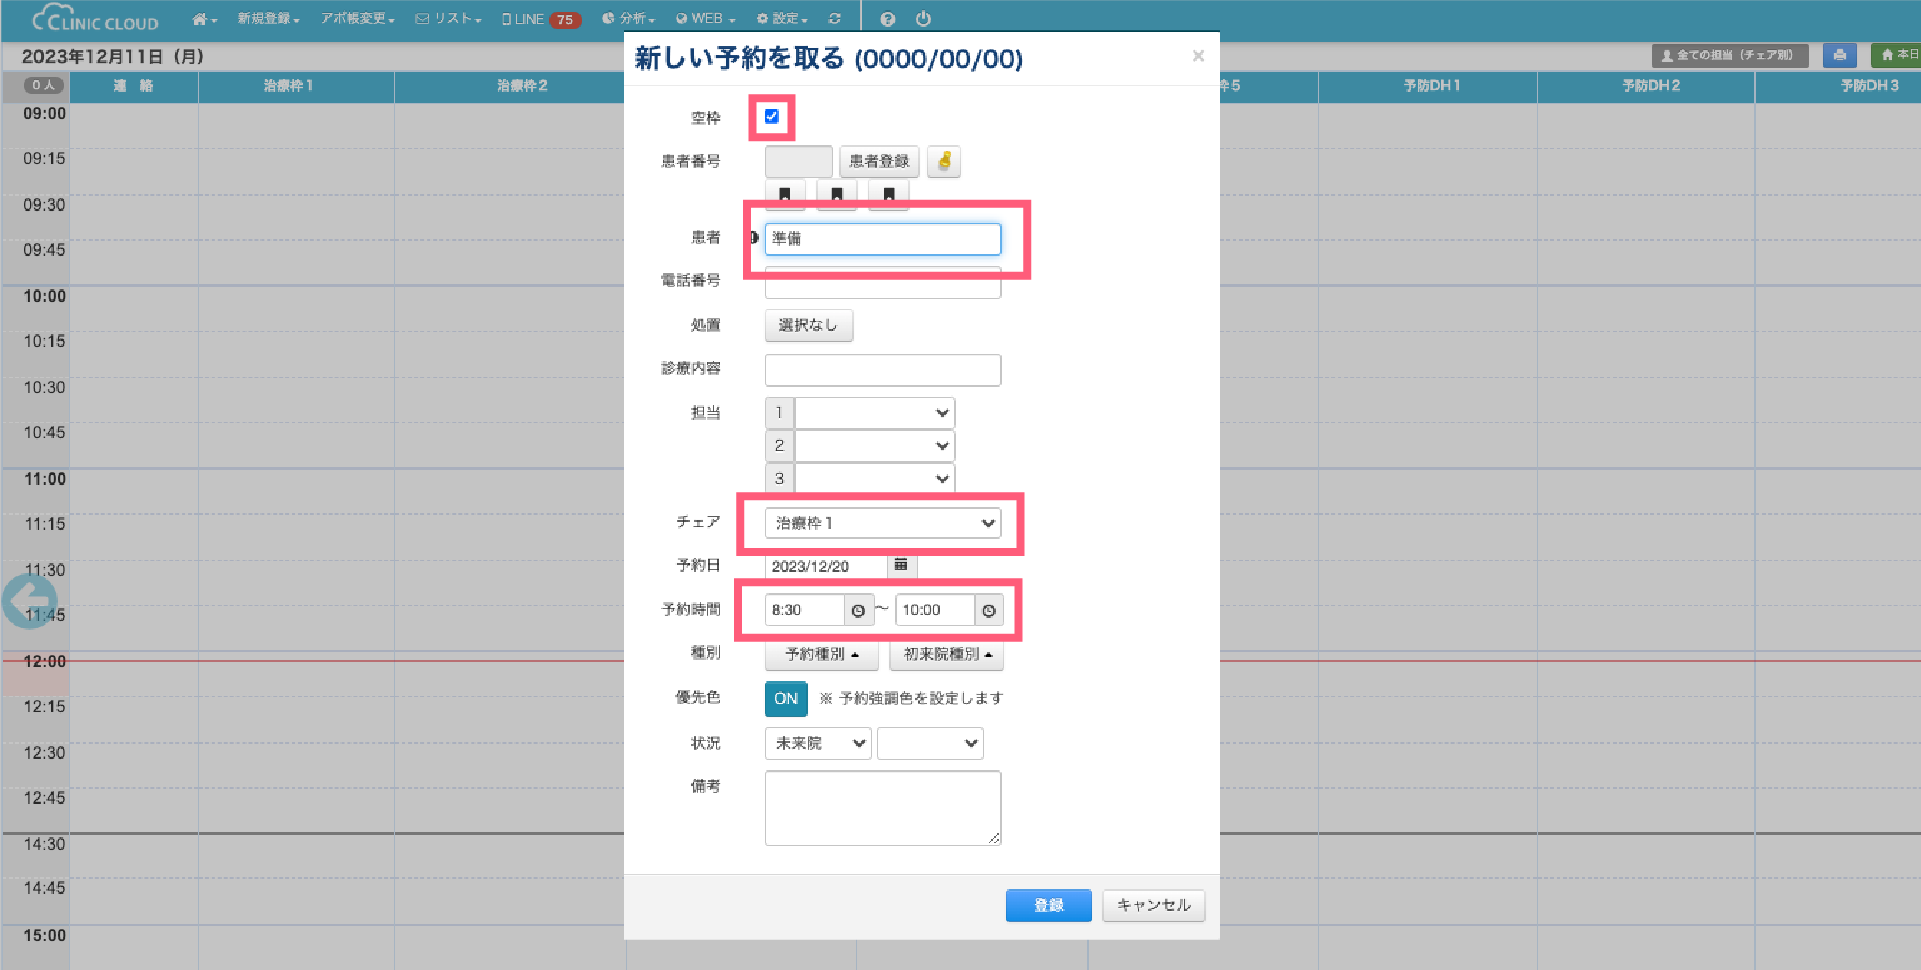Expand the 担当 1 staff dropdown

874,412
